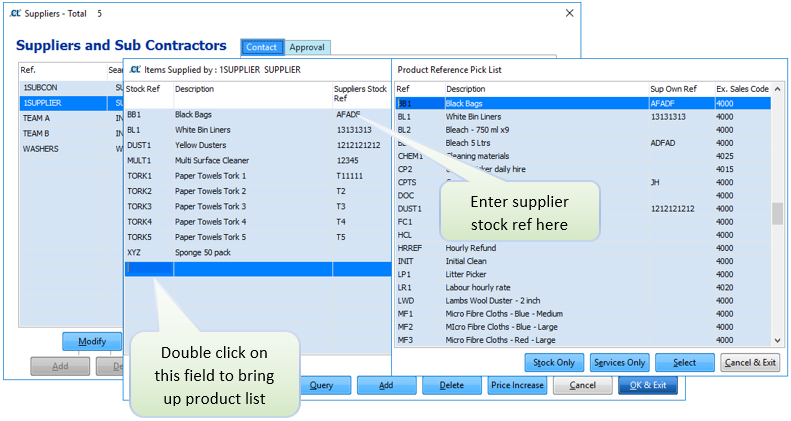Select Micro Fibre Cloths - Red - Large

[583, 340]
